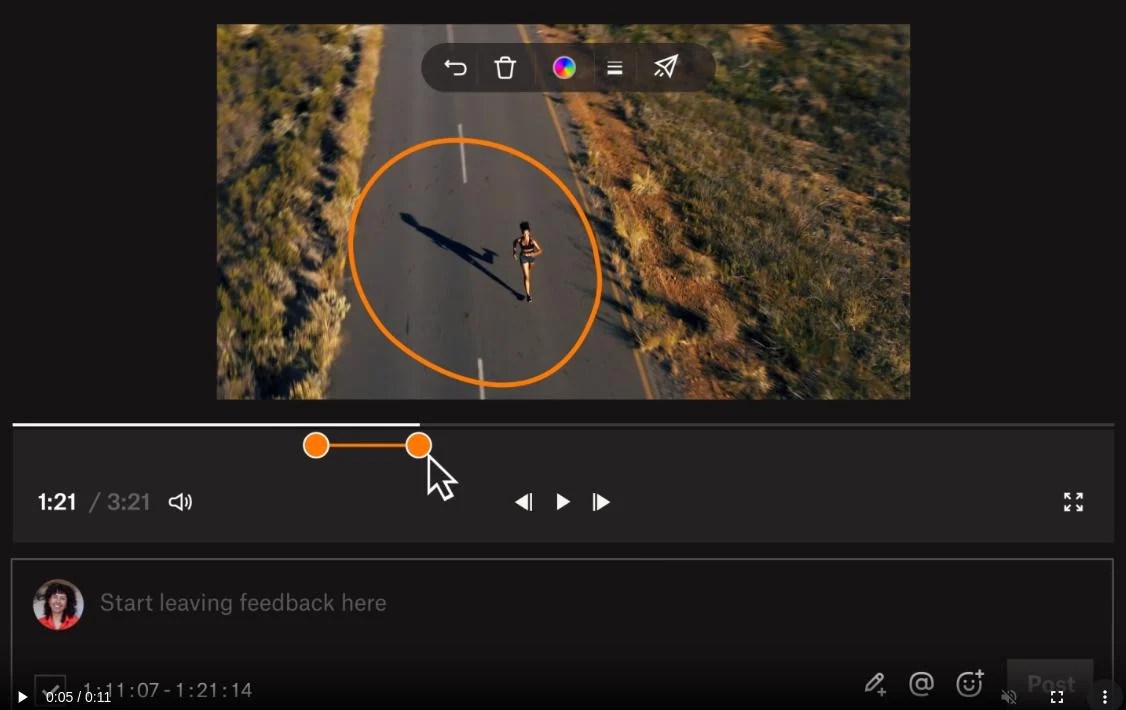This screenshot has height=710, width=1126.
Task: Post the feedback comment
Action: (1051, 683)
